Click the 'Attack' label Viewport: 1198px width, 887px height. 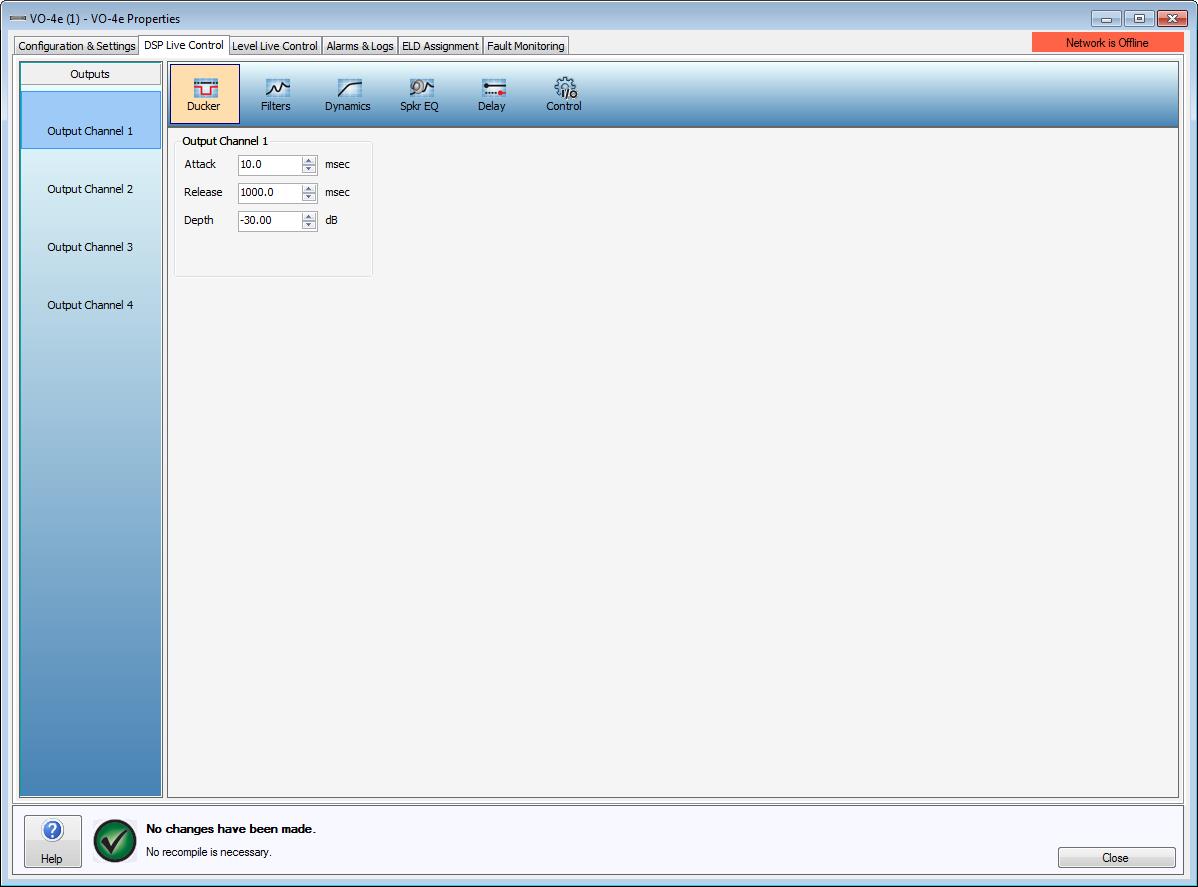tap(200, 164)
